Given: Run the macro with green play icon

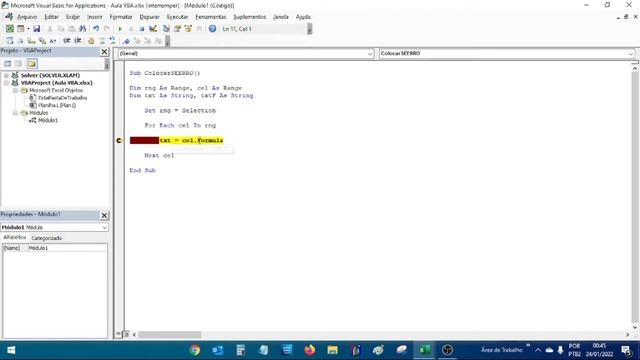Looking at the screenshot, I should 120,29.
